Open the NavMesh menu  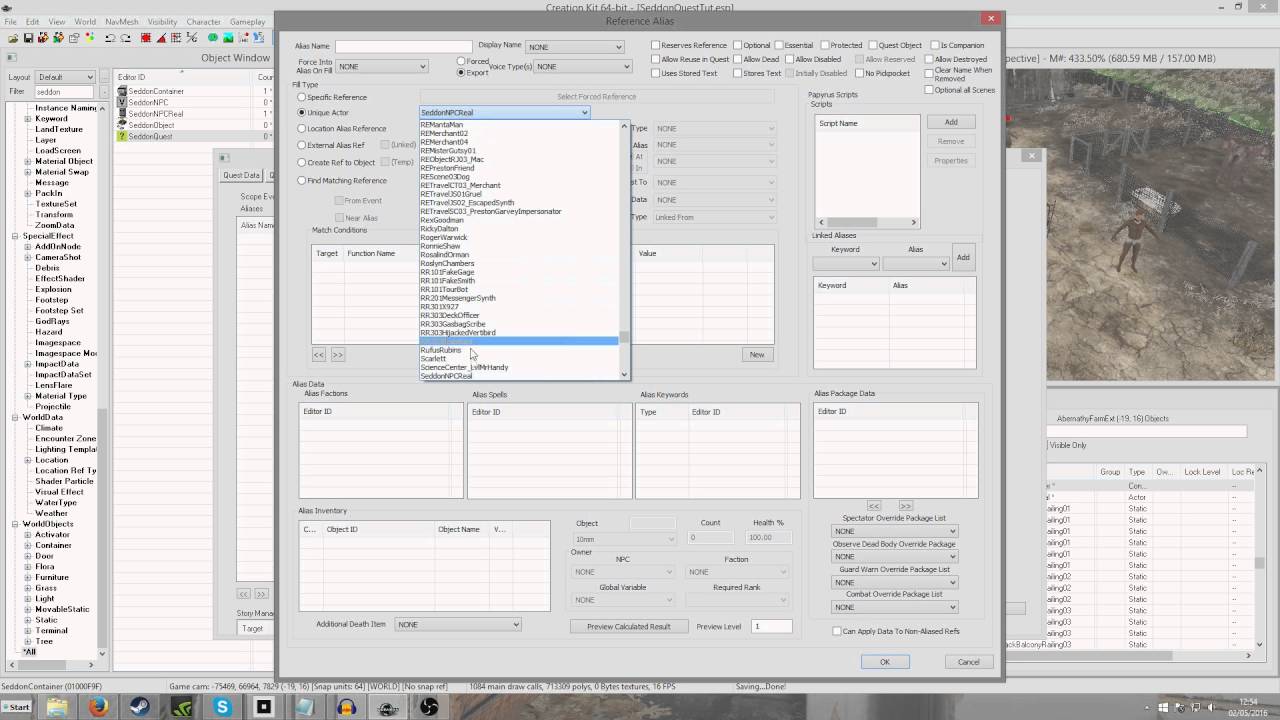click(x=122, y=21)
